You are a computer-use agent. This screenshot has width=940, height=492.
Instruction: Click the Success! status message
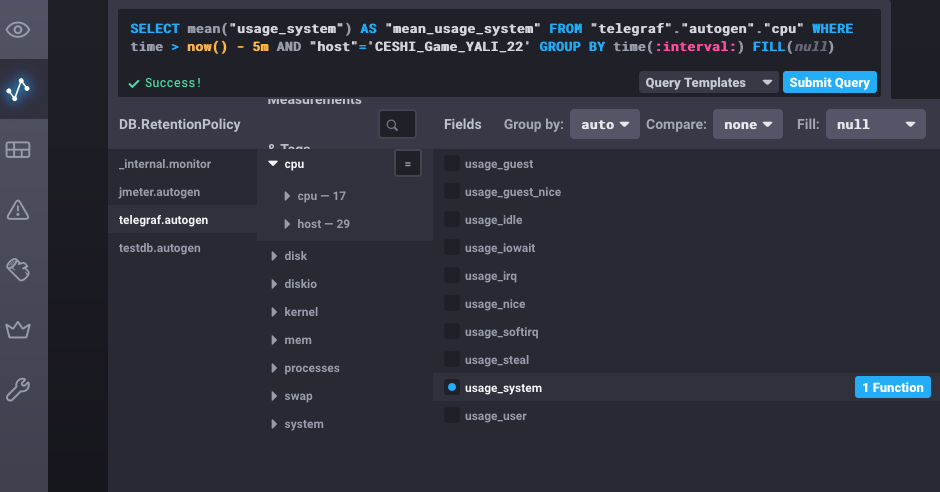[165, 83]
